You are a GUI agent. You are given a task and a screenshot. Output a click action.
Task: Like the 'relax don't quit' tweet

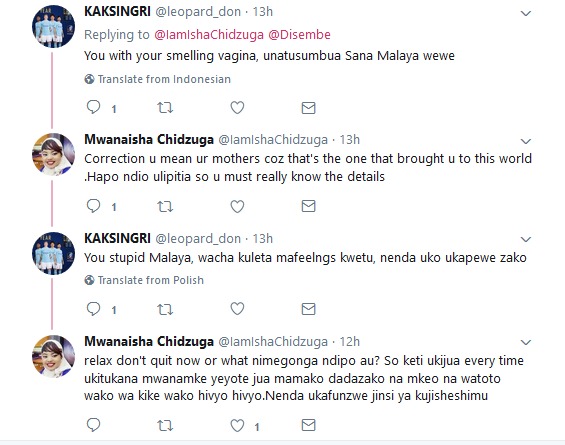point(237,426)
